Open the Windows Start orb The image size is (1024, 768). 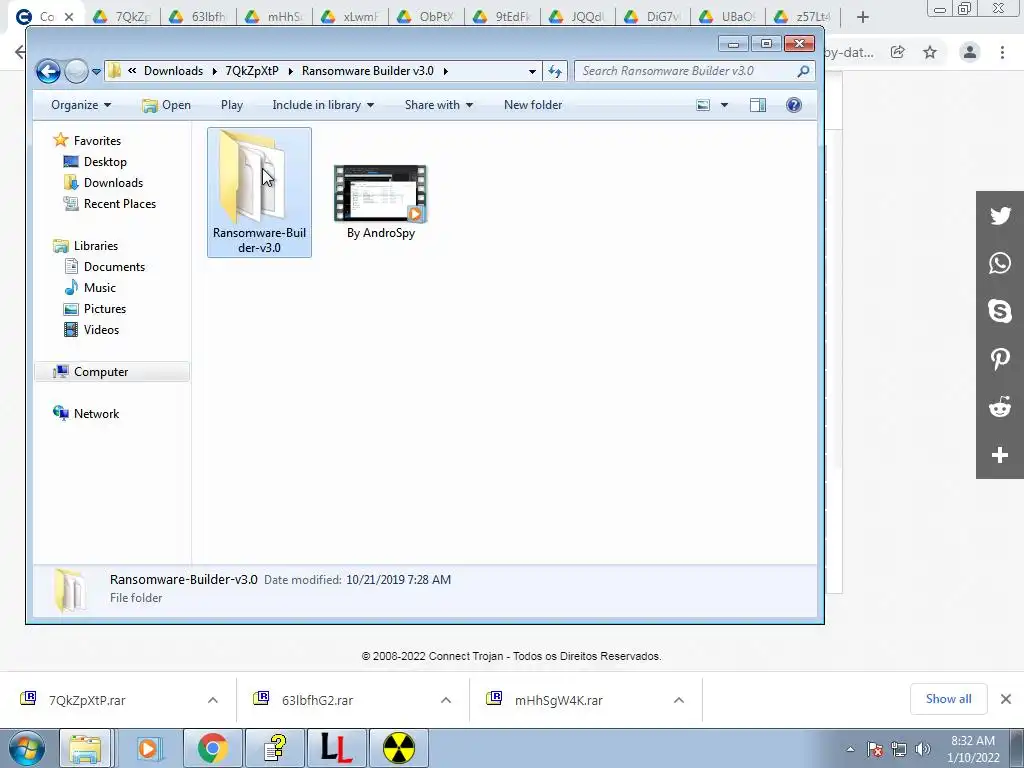click(27, 748)
